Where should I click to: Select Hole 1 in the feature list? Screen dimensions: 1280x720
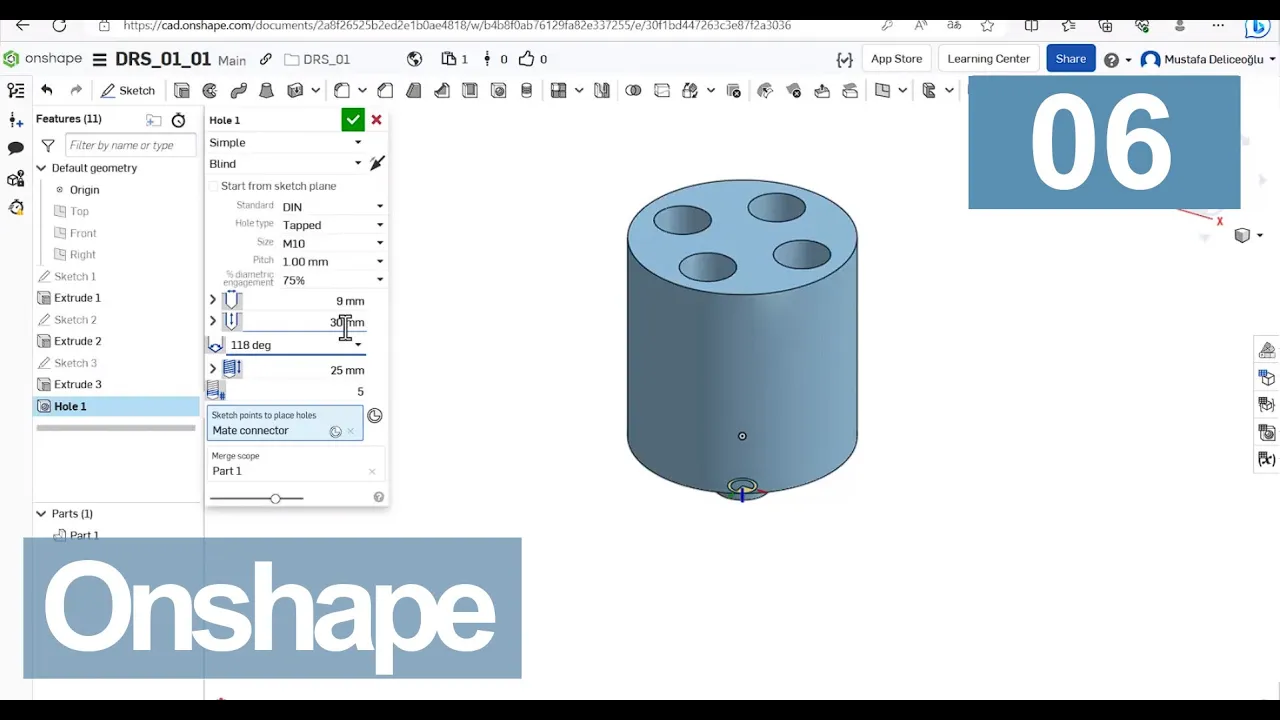pos(116,406)
